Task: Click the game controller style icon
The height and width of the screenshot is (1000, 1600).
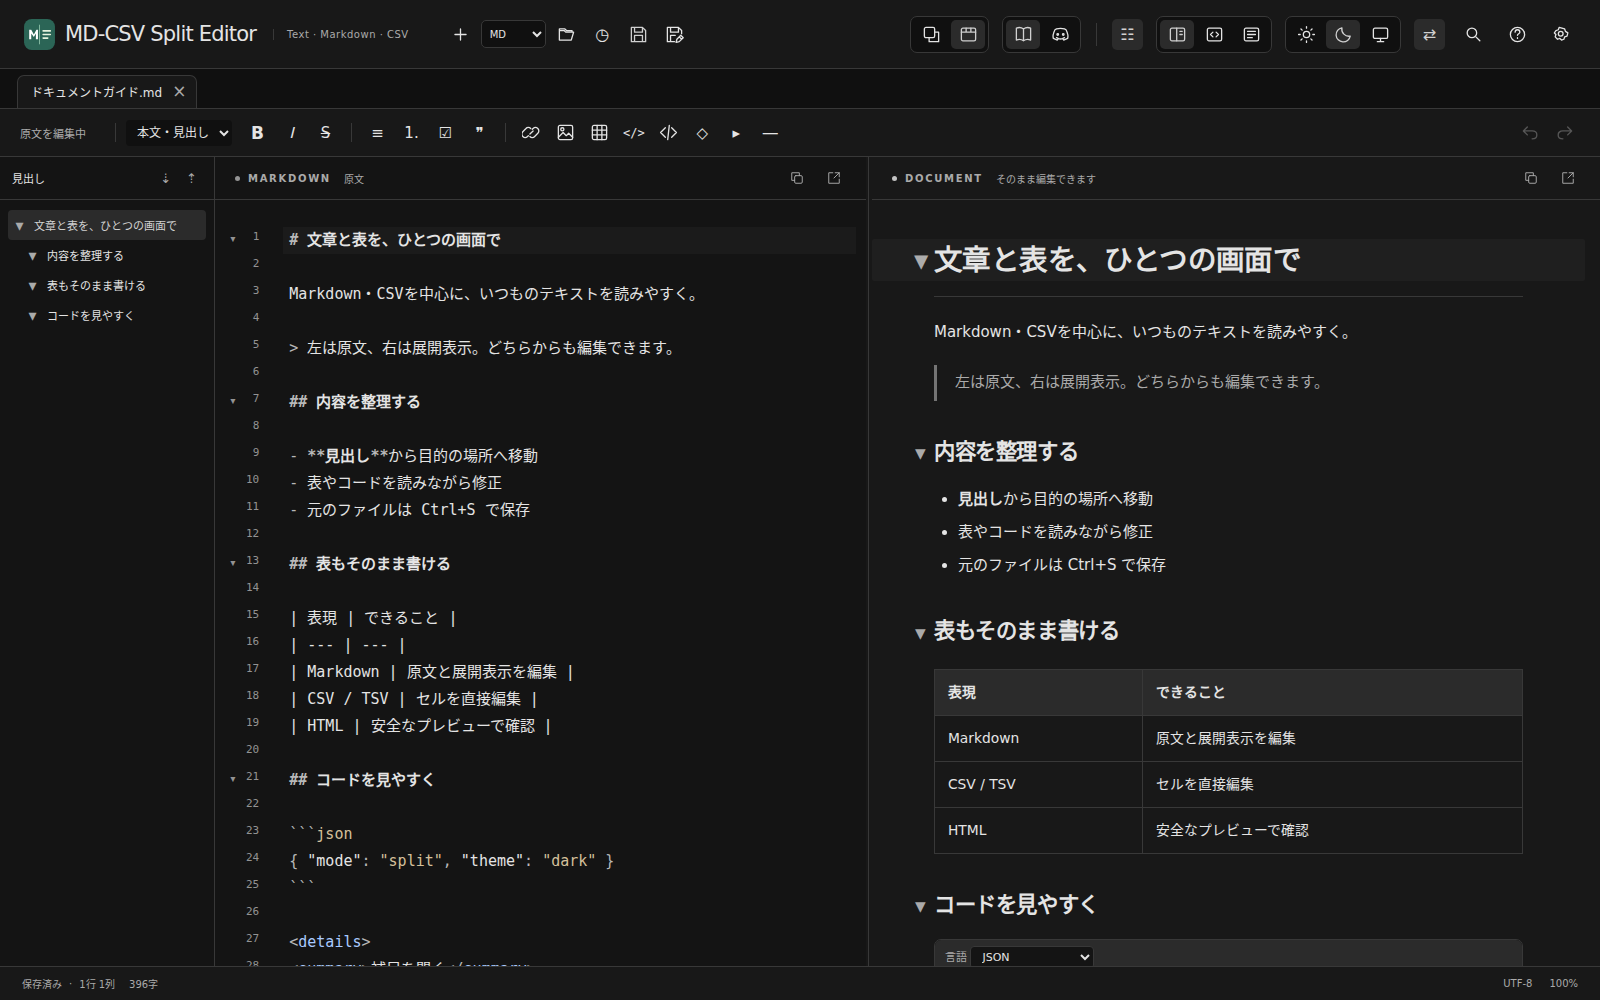Action: point(1060,34)
